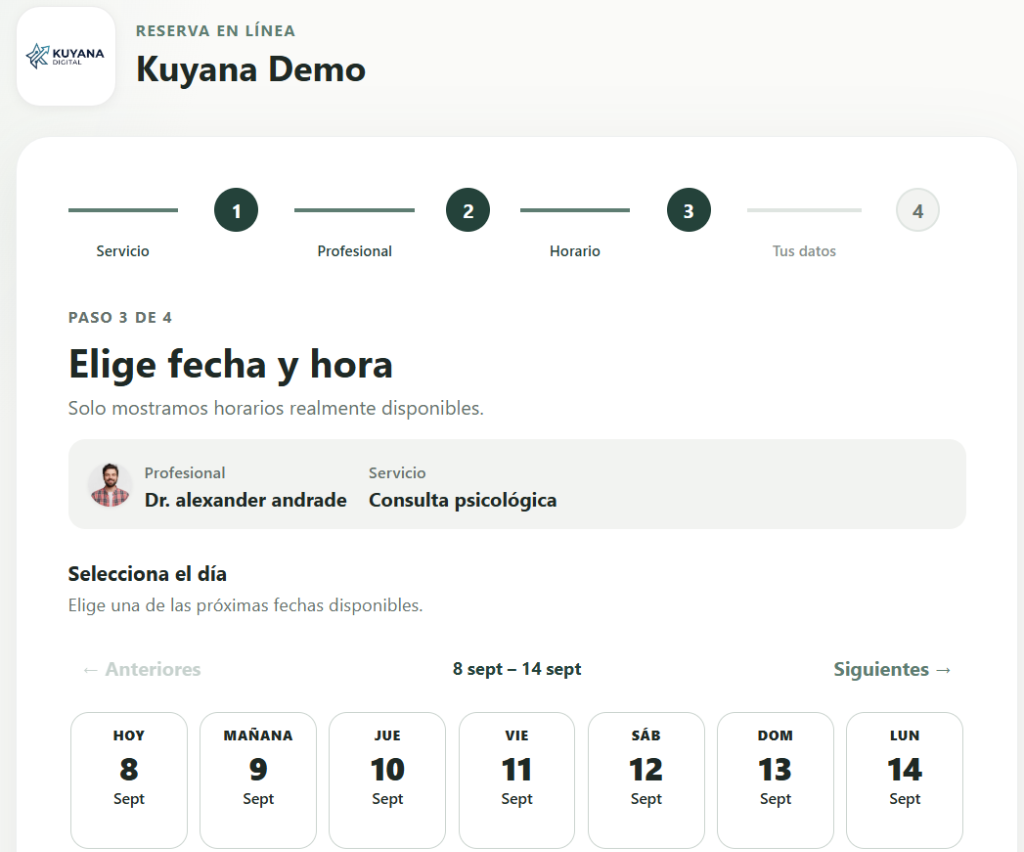Go to step 1 circle

[236, 210]
